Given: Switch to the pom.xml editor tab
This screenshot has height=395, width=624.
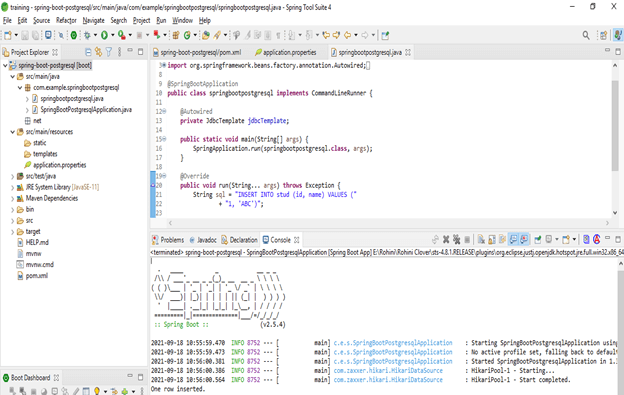Looking at the screenshot, I should 197,52.
